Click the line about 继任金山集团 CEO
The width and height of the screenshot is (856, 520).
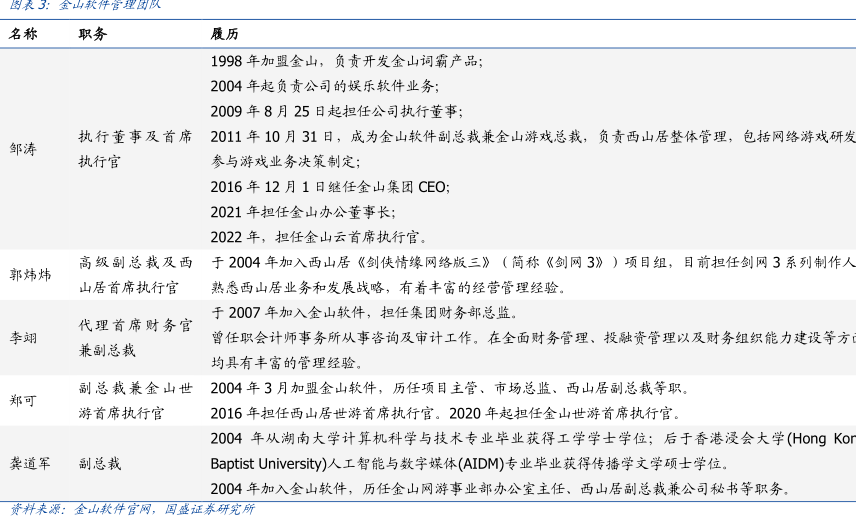pyautogui.click(x=330, y=186)
